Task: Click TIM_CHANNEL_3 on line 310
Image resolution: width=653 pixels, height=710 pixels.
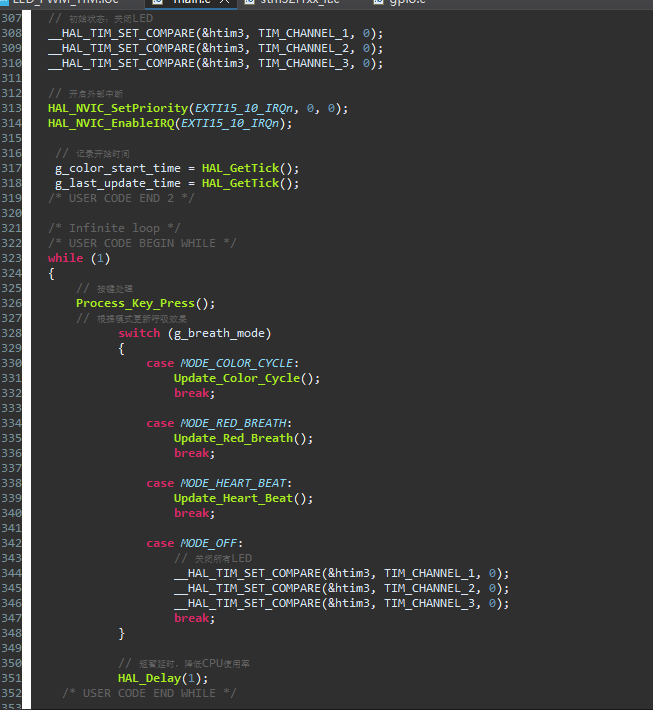Action: [303, 63]
